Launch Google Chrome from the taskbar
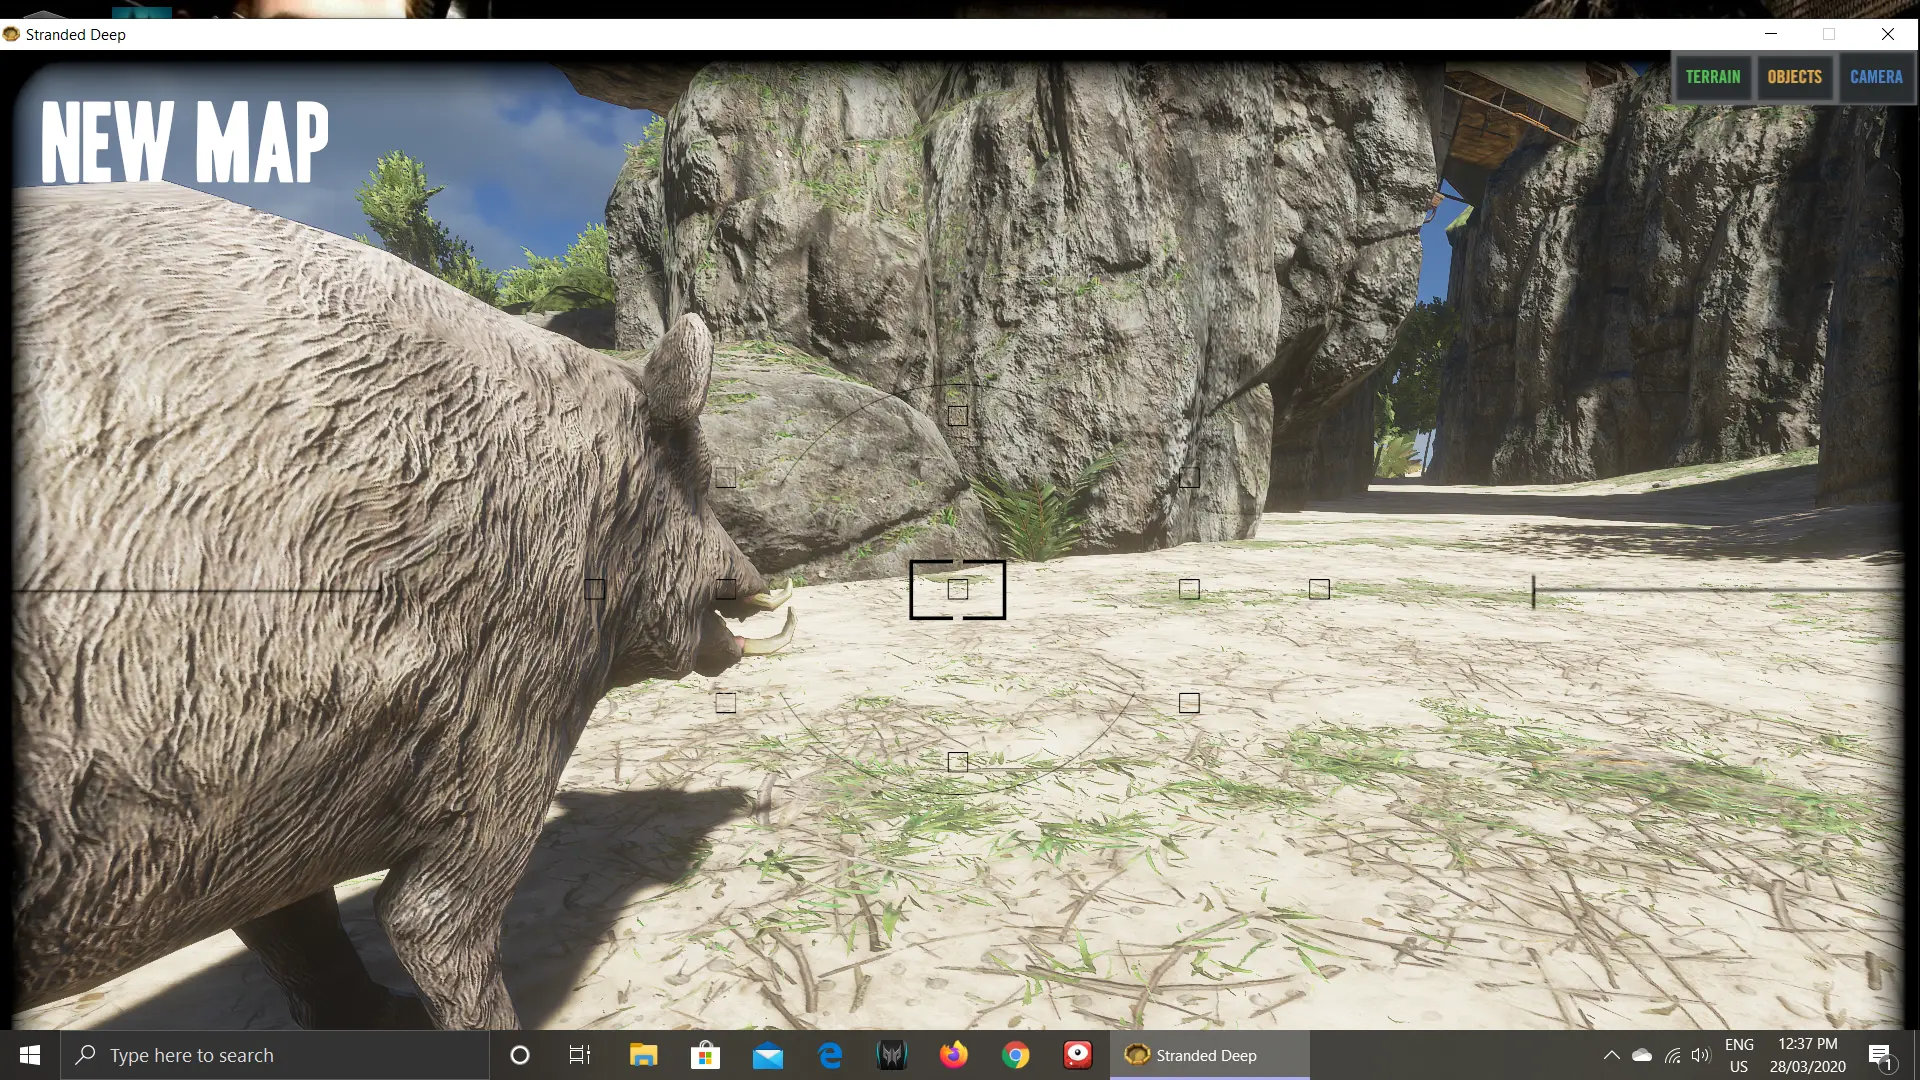This screenshot has width=1920, height=1080. tap(1016, 1055)
